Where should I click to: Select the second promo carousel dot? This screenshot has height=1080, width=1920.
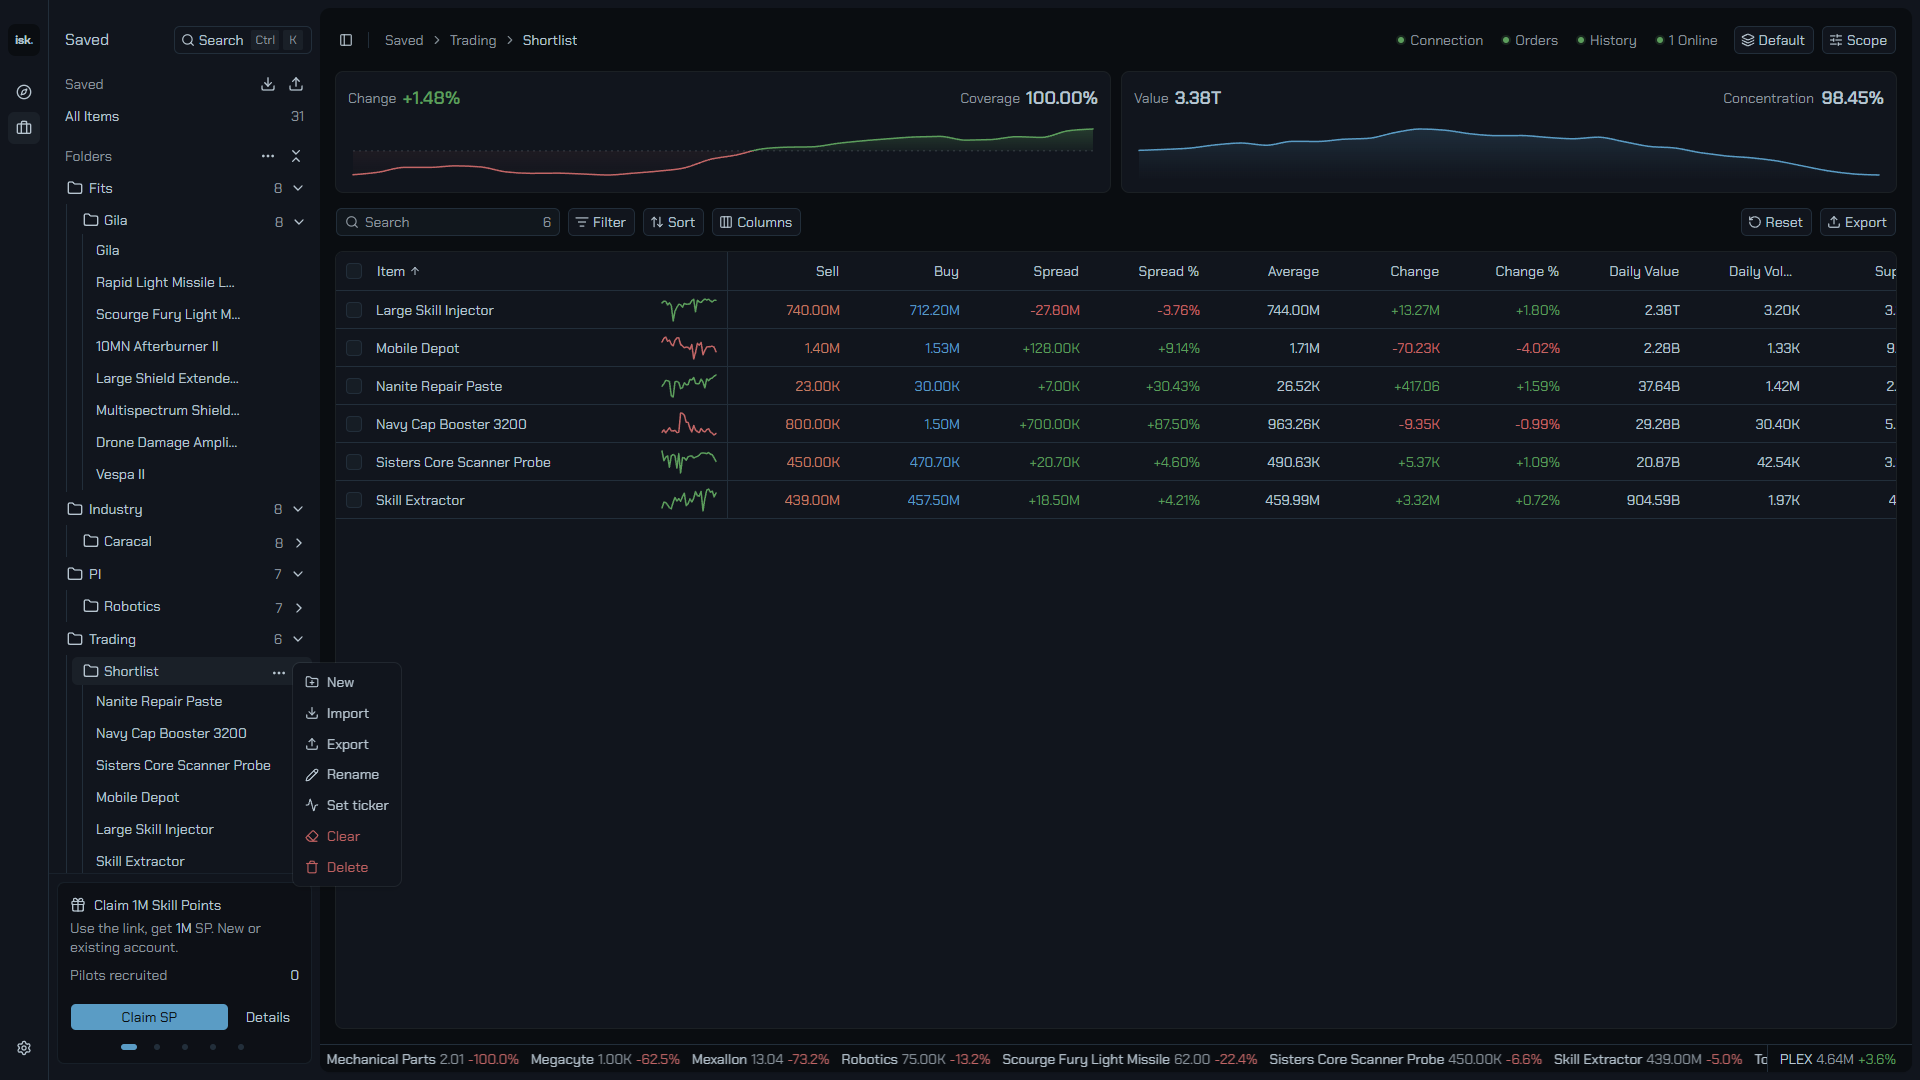pyautogui.click(x=157, y=1047)
